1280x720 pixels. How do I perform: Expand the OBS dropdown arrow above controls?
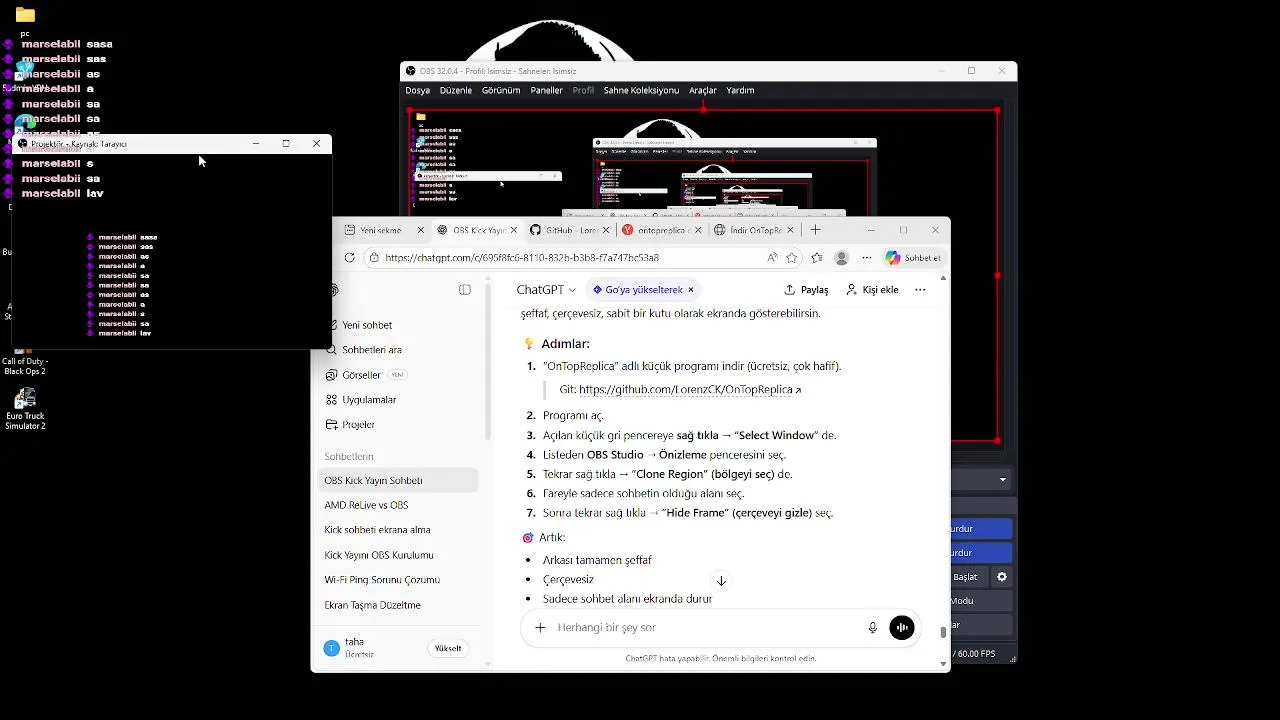1003,480
